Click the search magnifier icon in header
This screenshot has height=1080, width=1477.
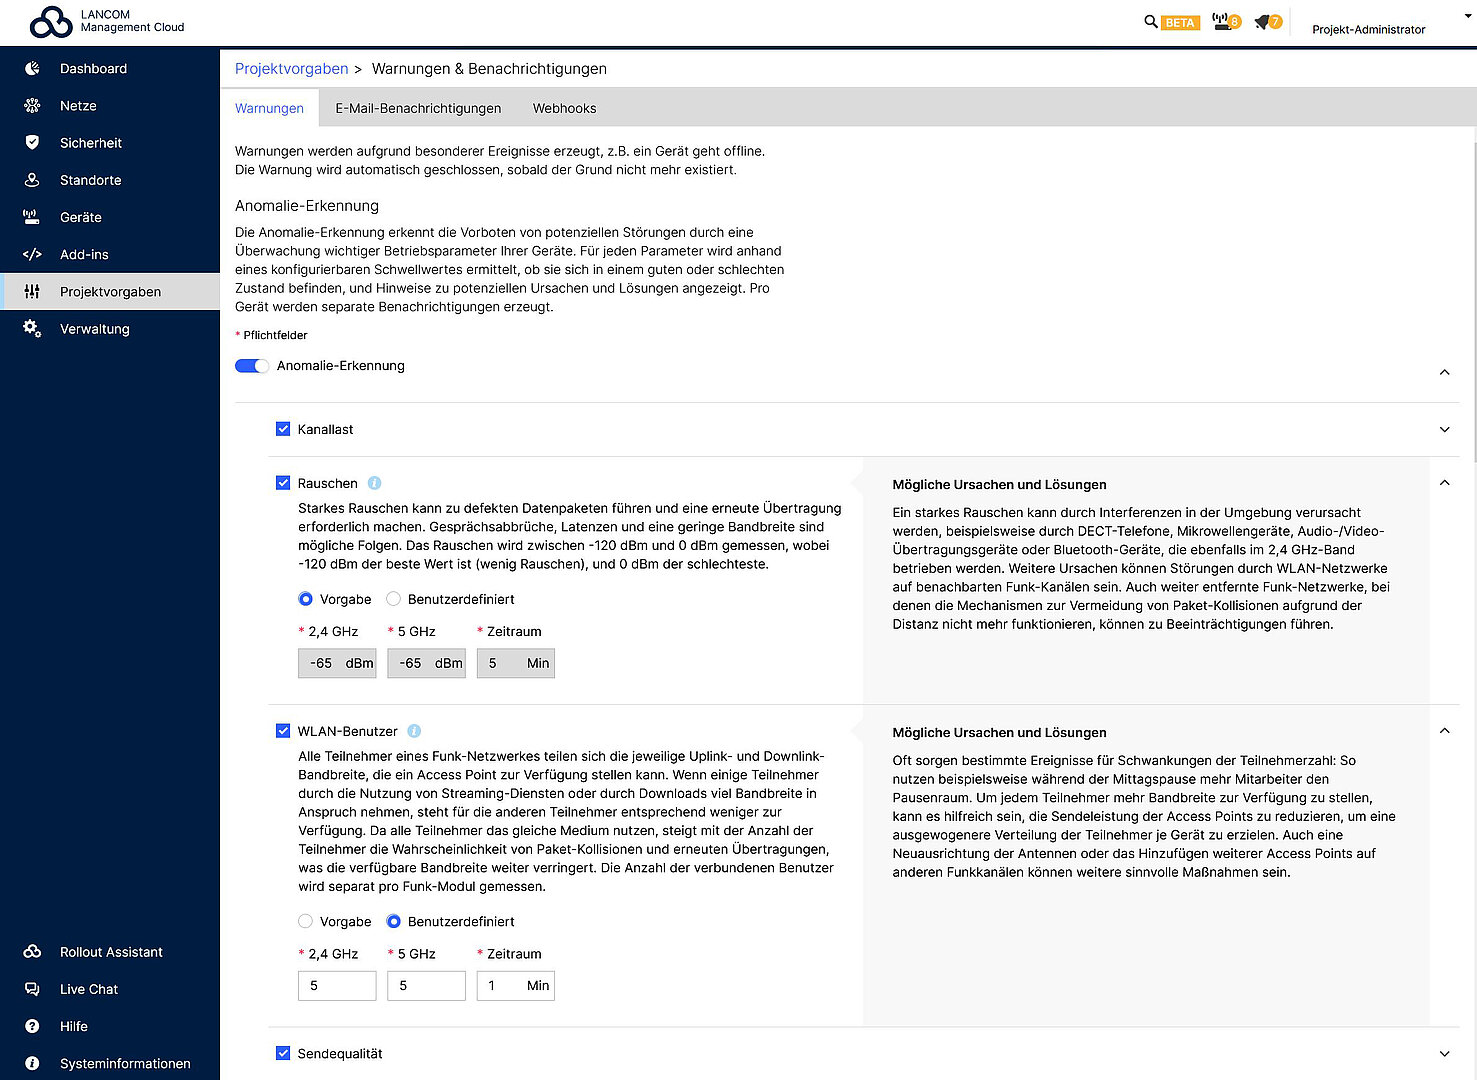1150,21
